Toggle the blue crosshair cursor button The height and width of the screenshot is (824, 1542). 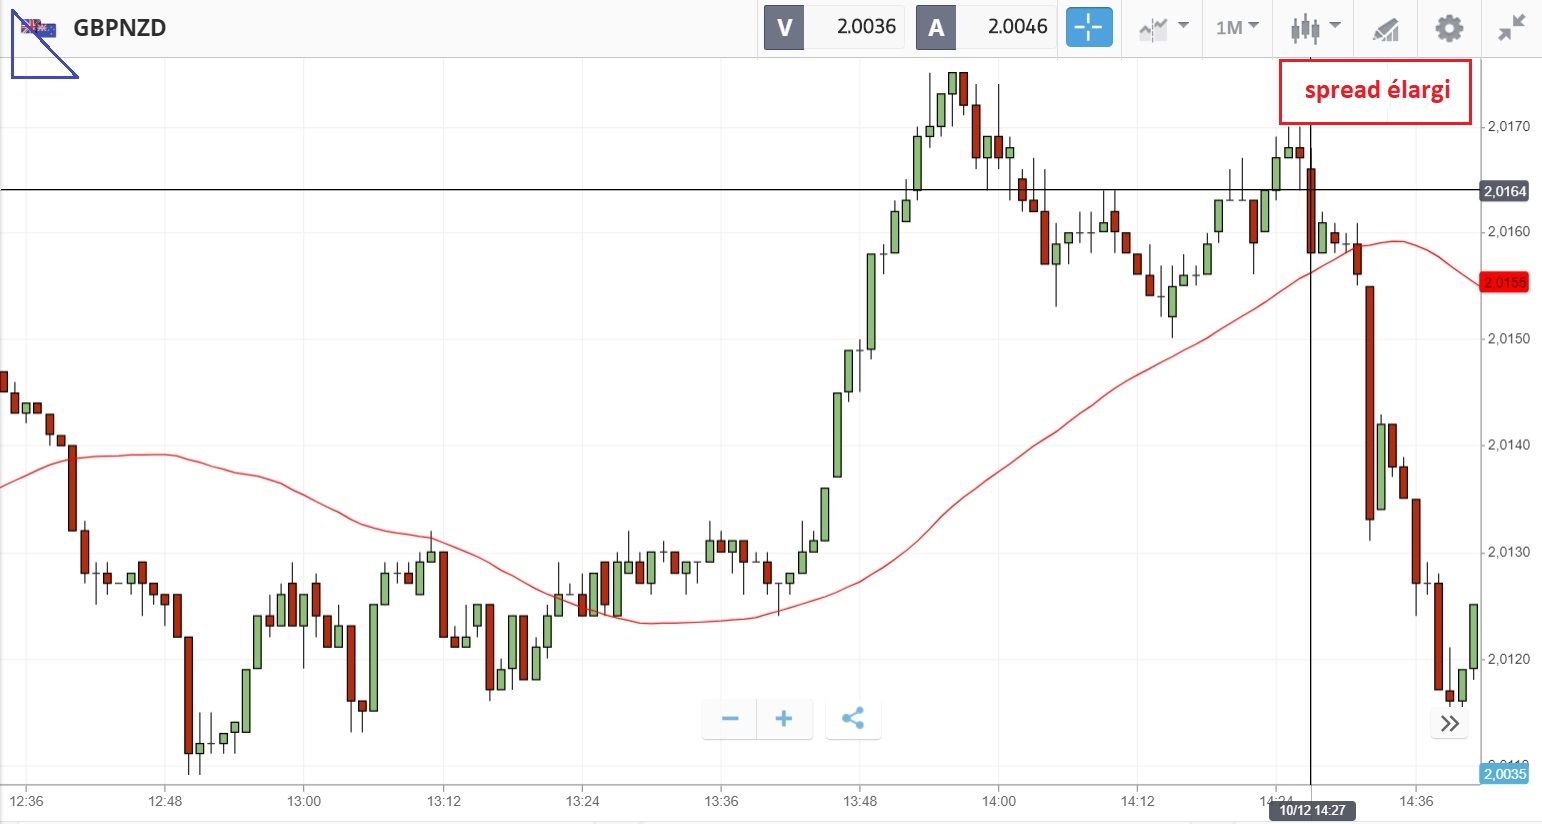coord(1089,27)
